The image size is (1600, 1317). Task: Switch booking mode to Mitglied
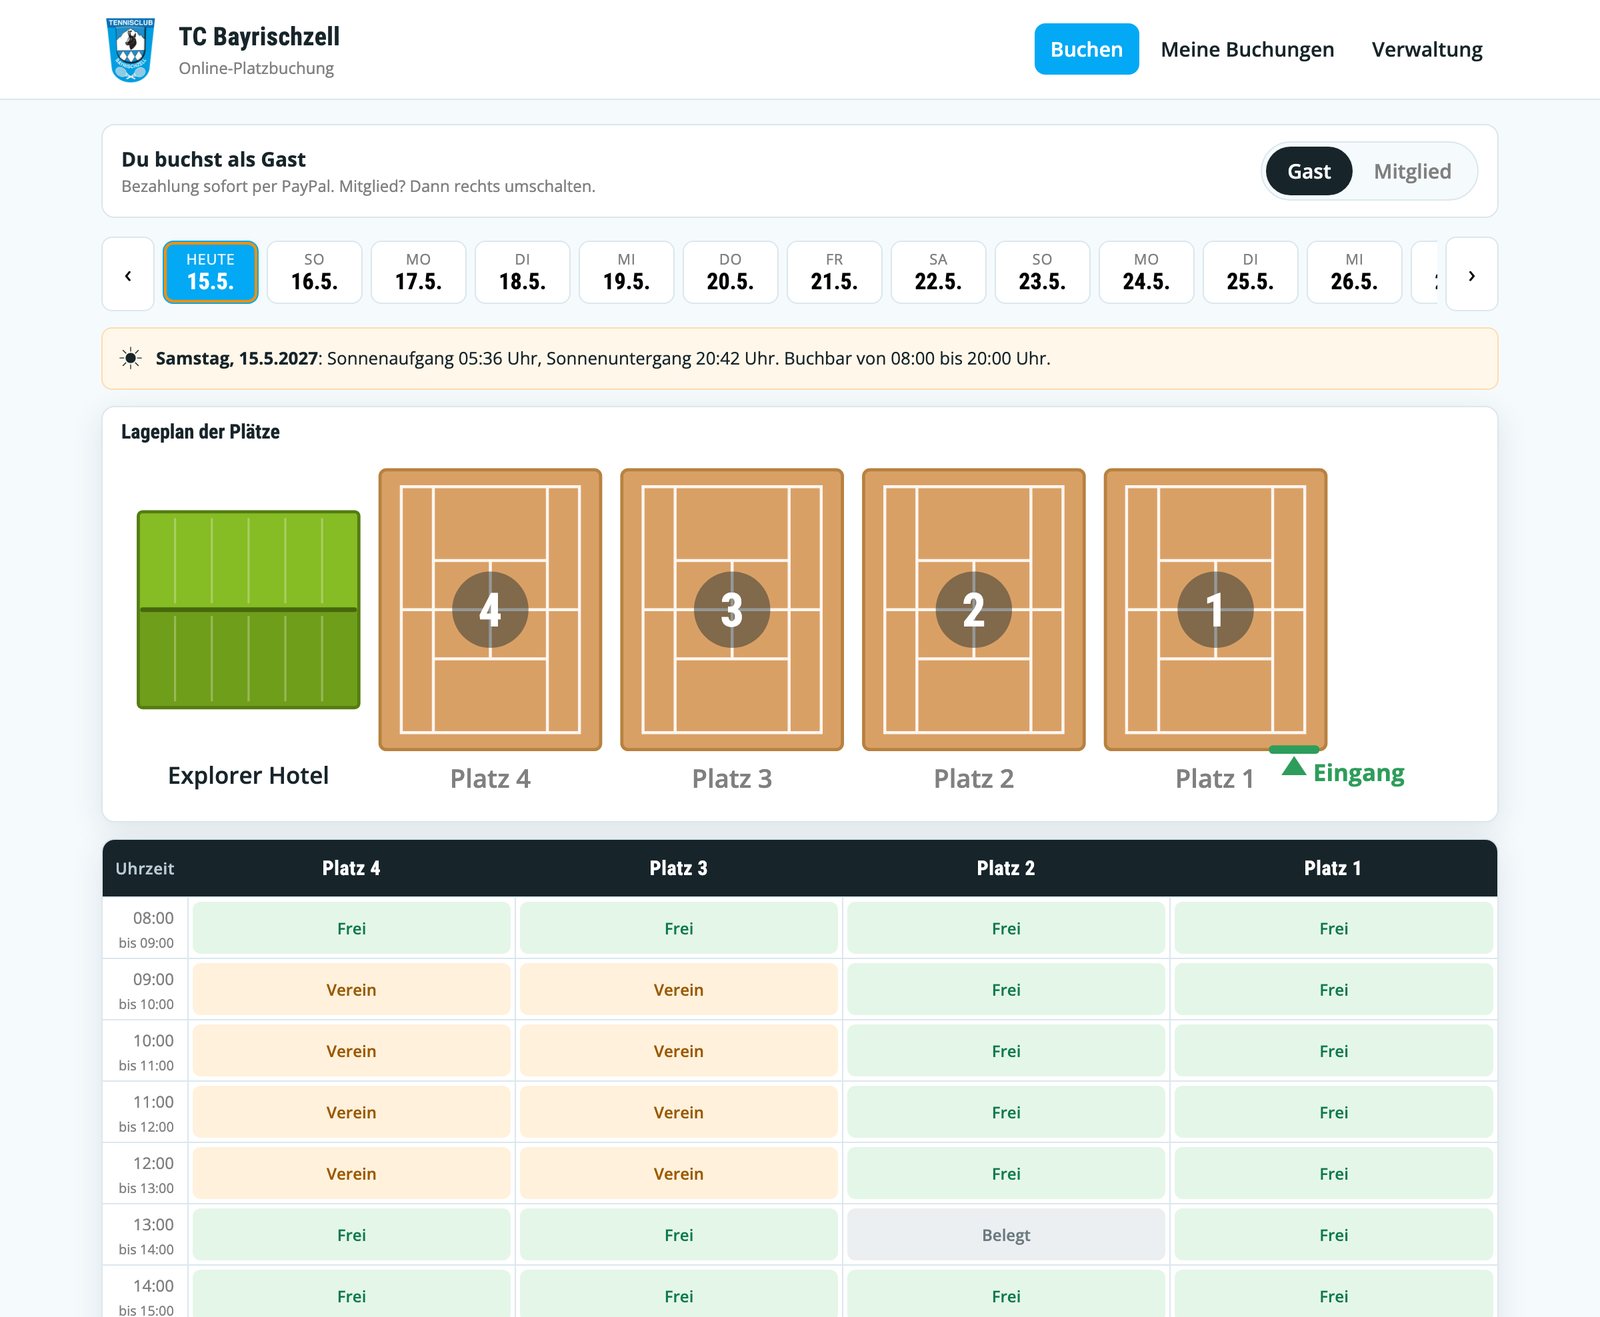pyautogui.click(x=1412, y=171)
